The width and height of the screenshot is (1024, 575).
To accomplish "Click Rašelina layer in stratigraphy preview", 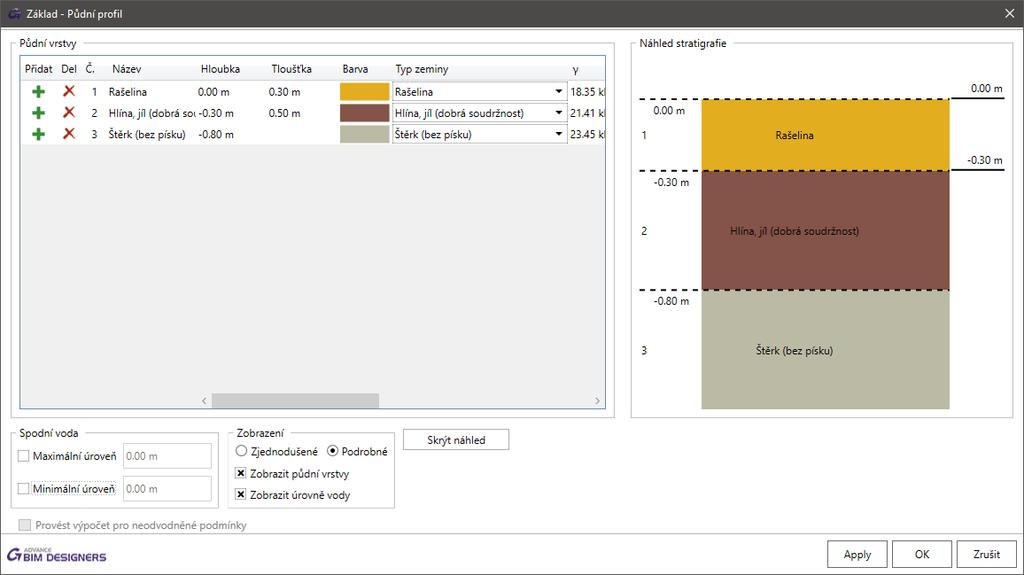I will coord(825,135).
